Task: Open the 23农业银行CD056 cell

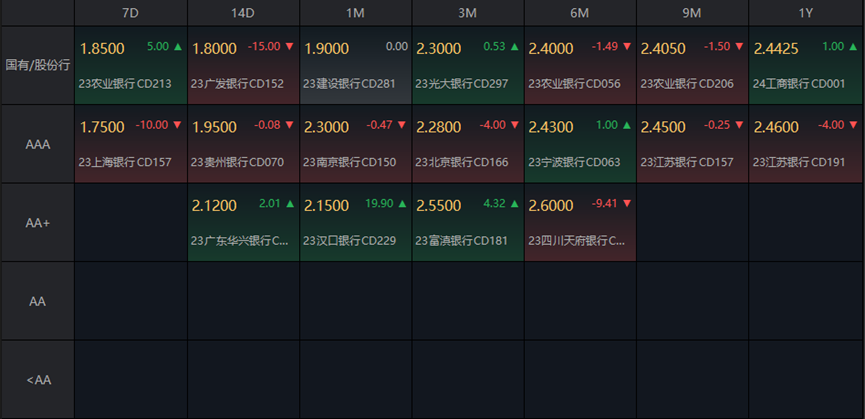Action: point(580,65)
